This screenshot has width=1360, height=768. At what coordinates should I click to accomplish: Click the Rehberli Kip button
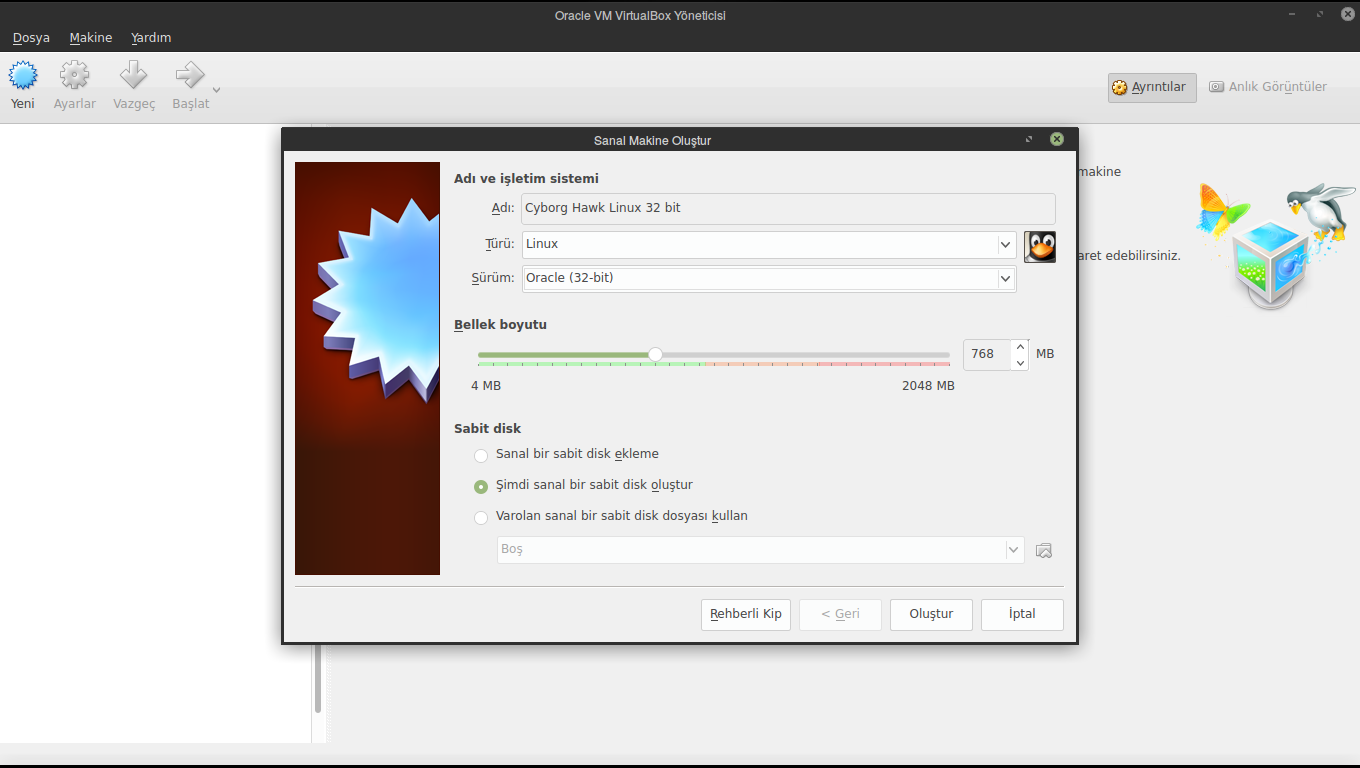[x=746, y=614]
